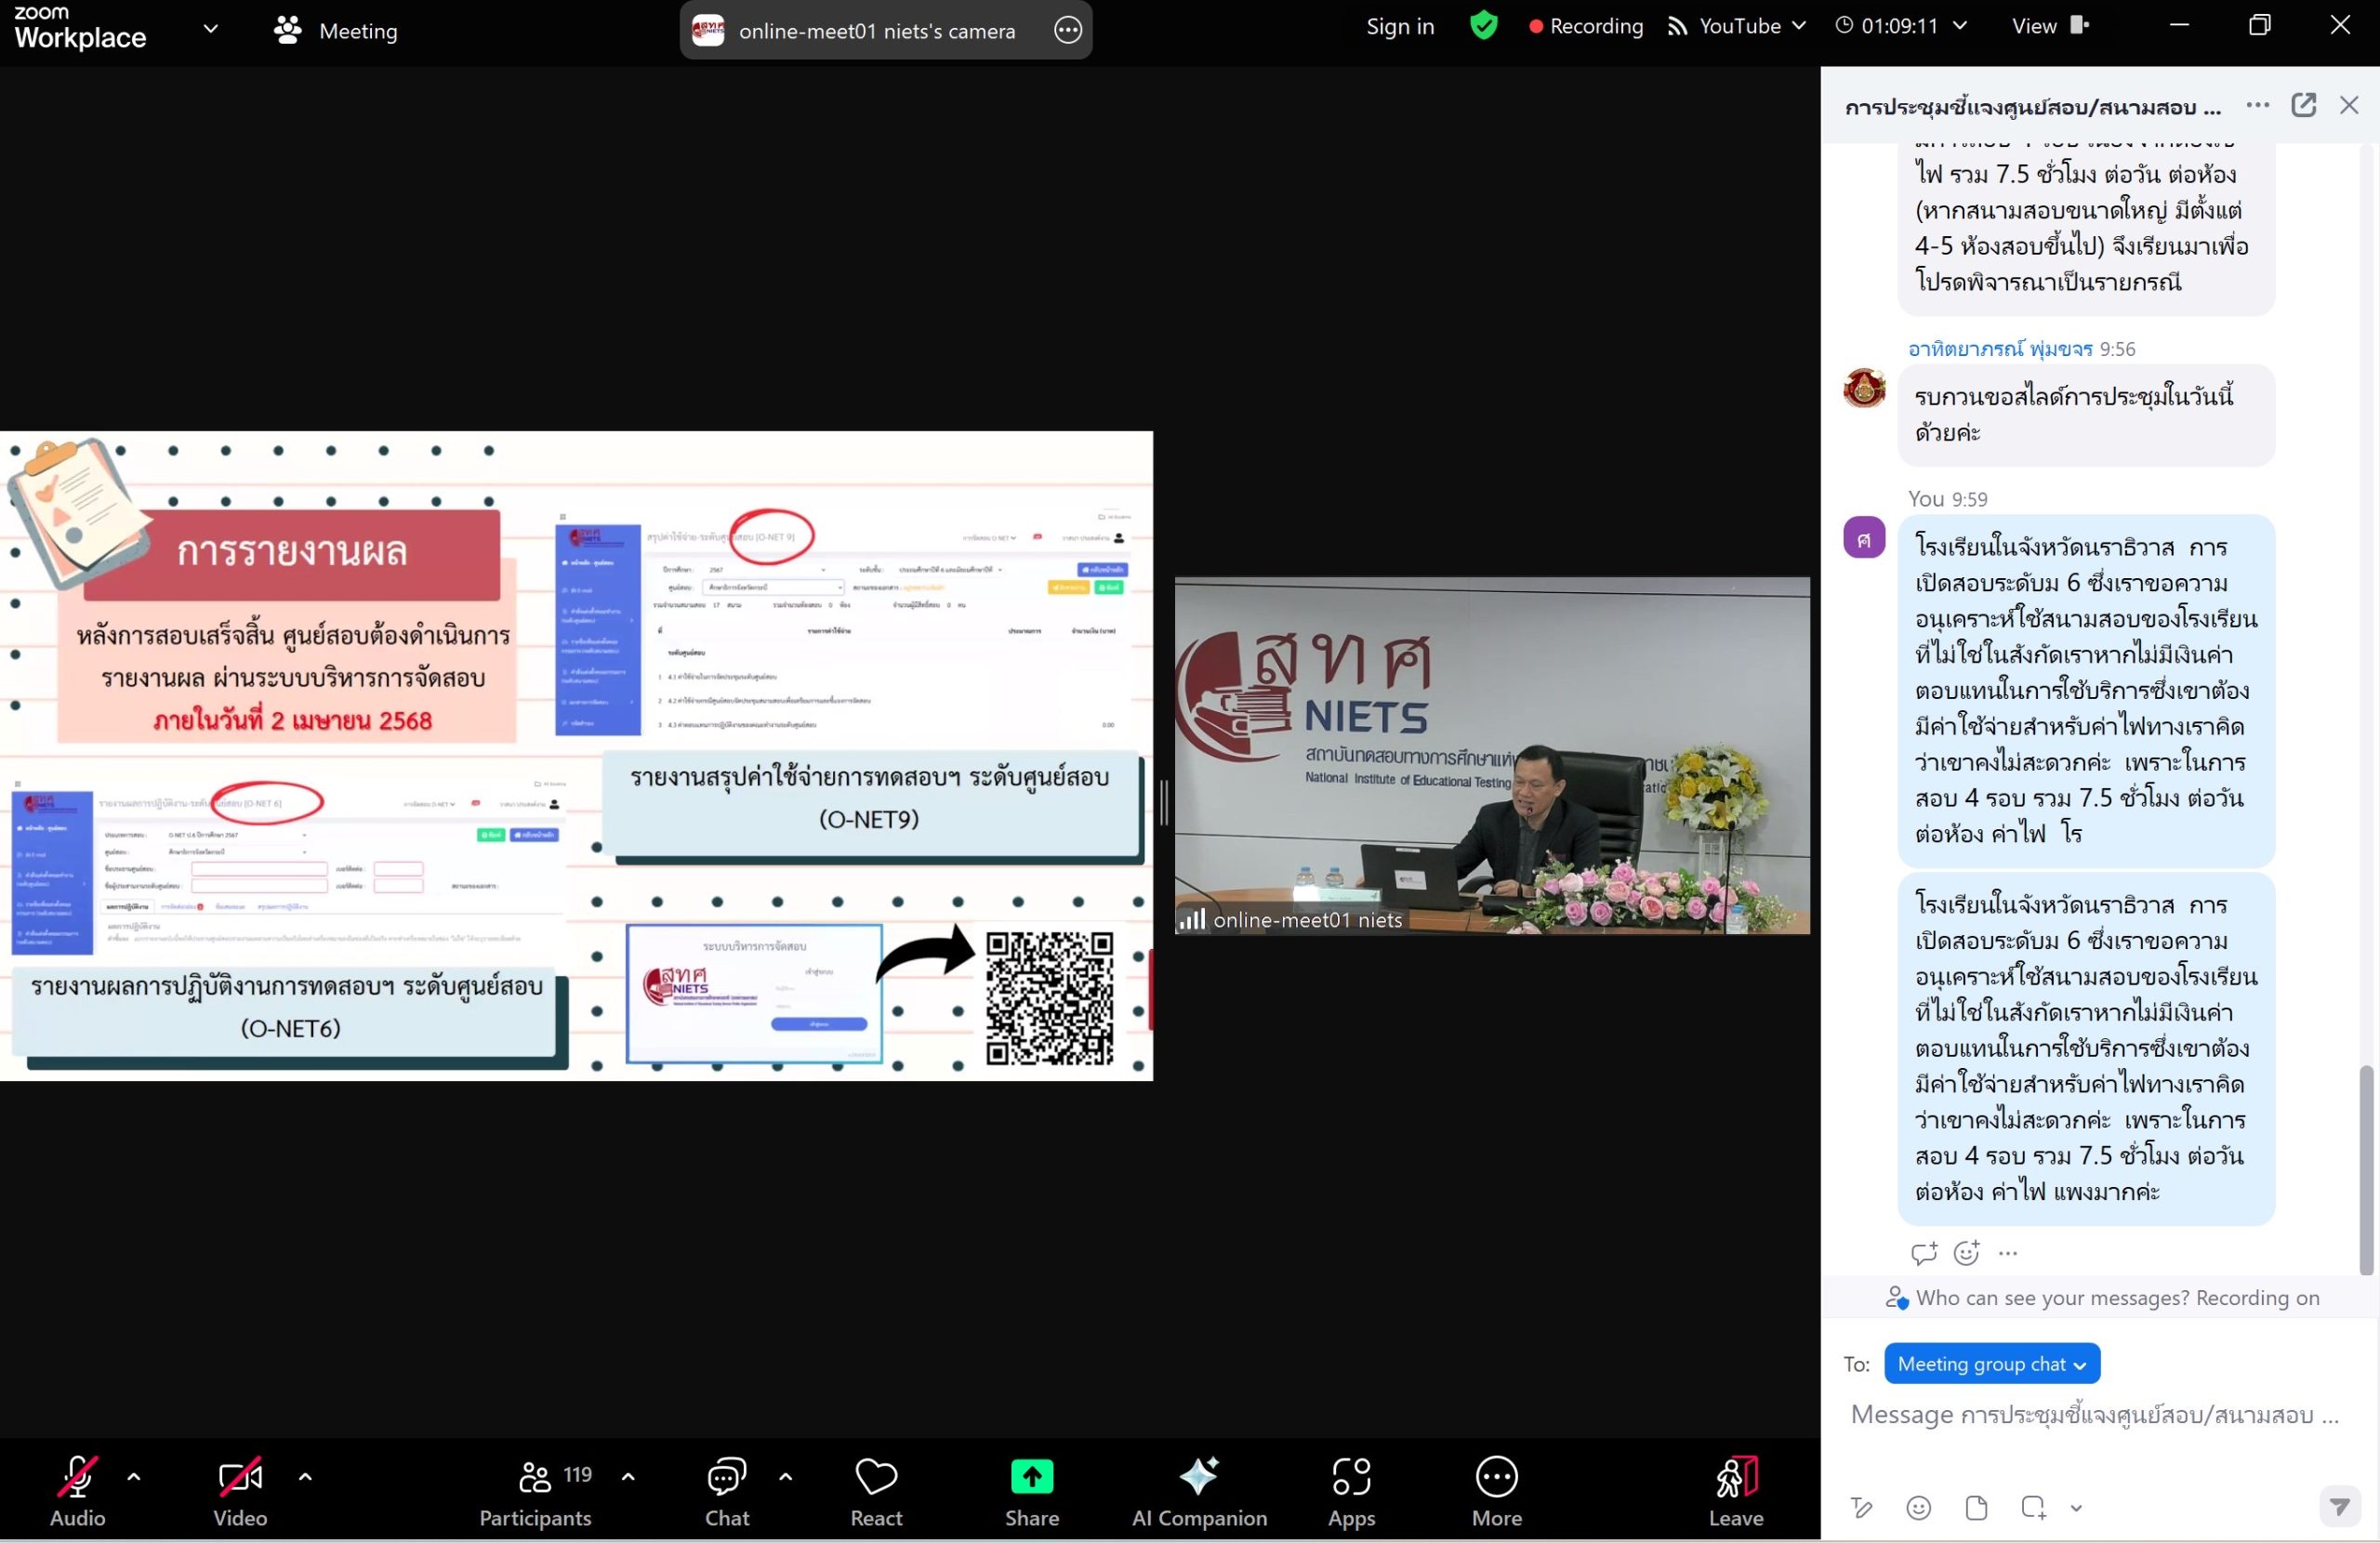2380x1543 pixels.
Task: Open the screenshot capture tool
Action: click(x=2033, y=1507)
